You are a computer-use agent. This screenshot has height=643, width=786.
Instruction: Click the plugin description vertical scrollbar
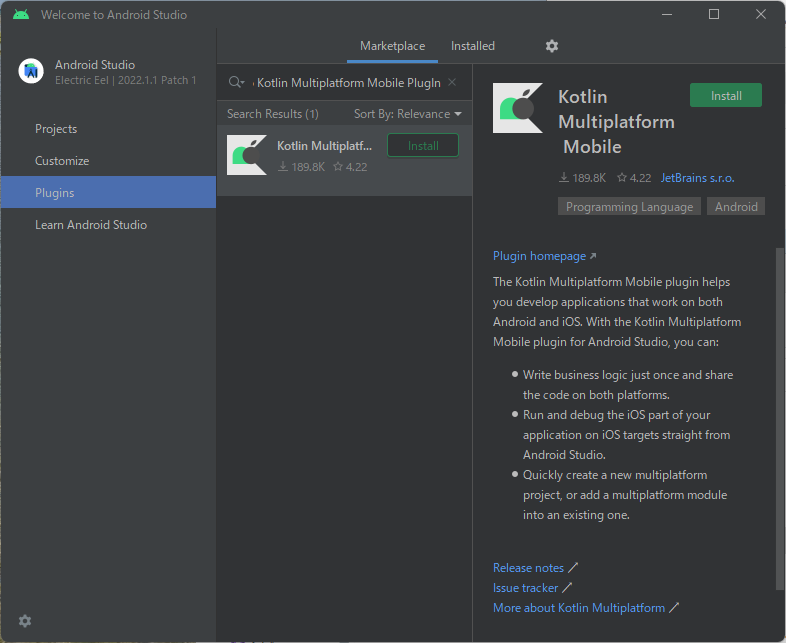click(x=779, y=400)
